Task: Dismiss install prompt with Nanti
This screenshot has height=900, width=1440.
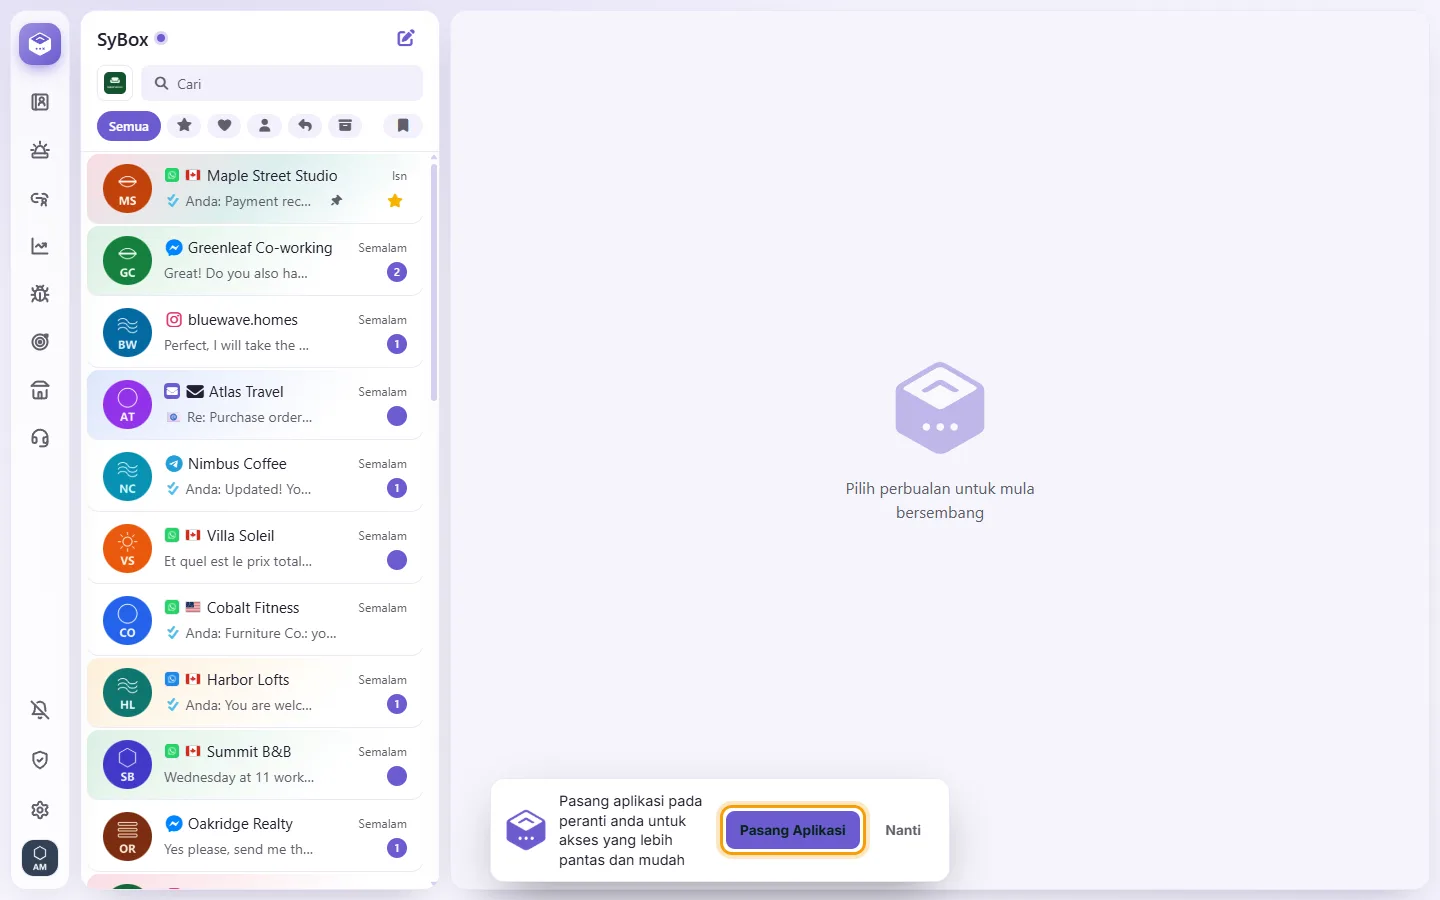Action: (903, 830)
